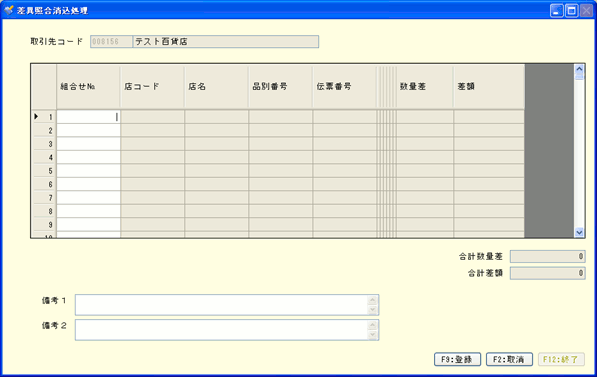Click 組合せNo. cell in row 4
597x377 pixels.
(88, 157)
